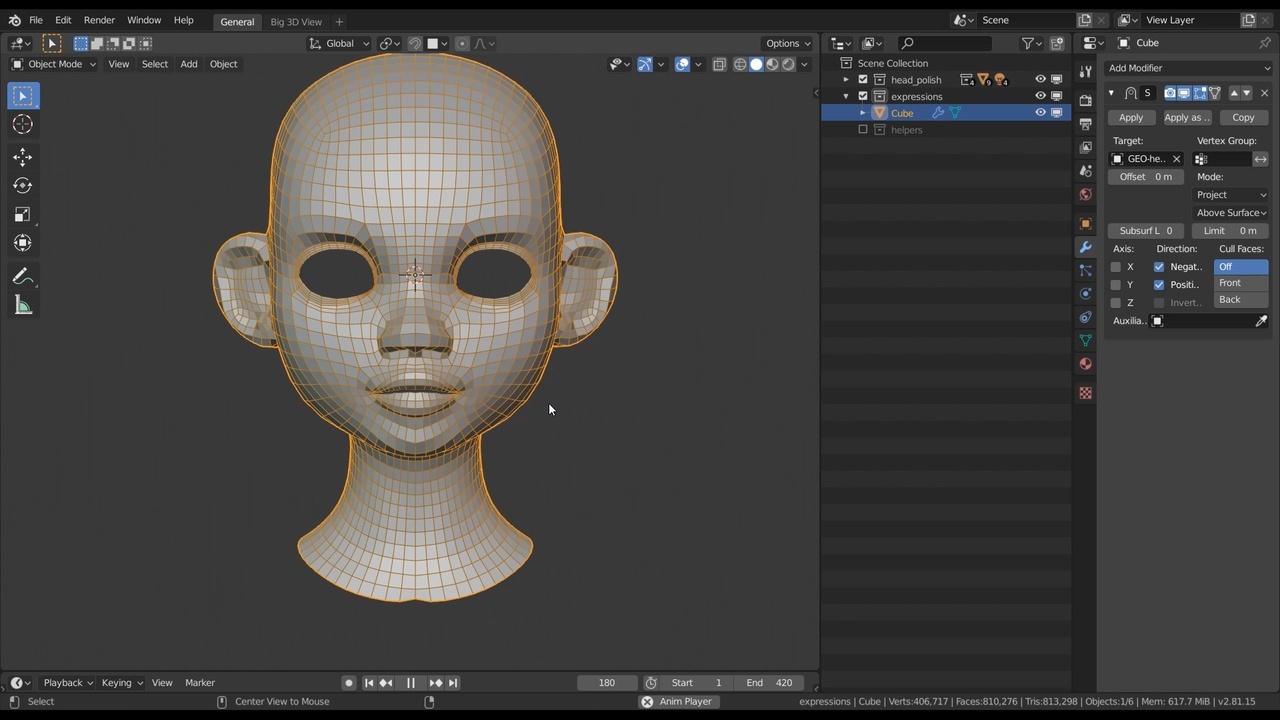Enable the X axis checkbox
Screen dimensions: 1280x720
tap(1116, 267)
